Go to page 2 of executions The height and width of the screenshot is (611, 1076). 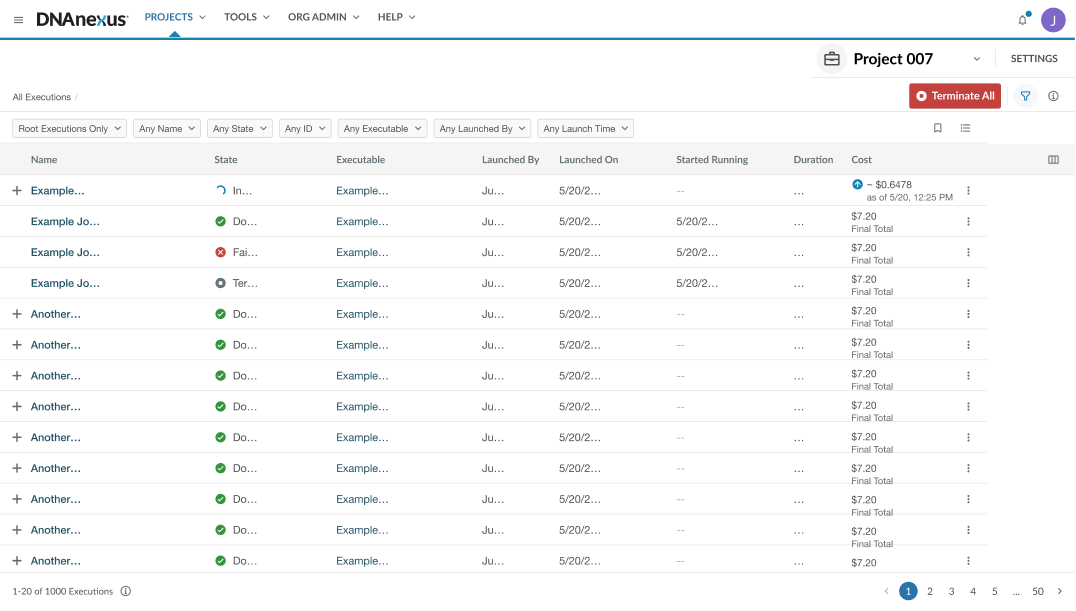click(930, 592)
